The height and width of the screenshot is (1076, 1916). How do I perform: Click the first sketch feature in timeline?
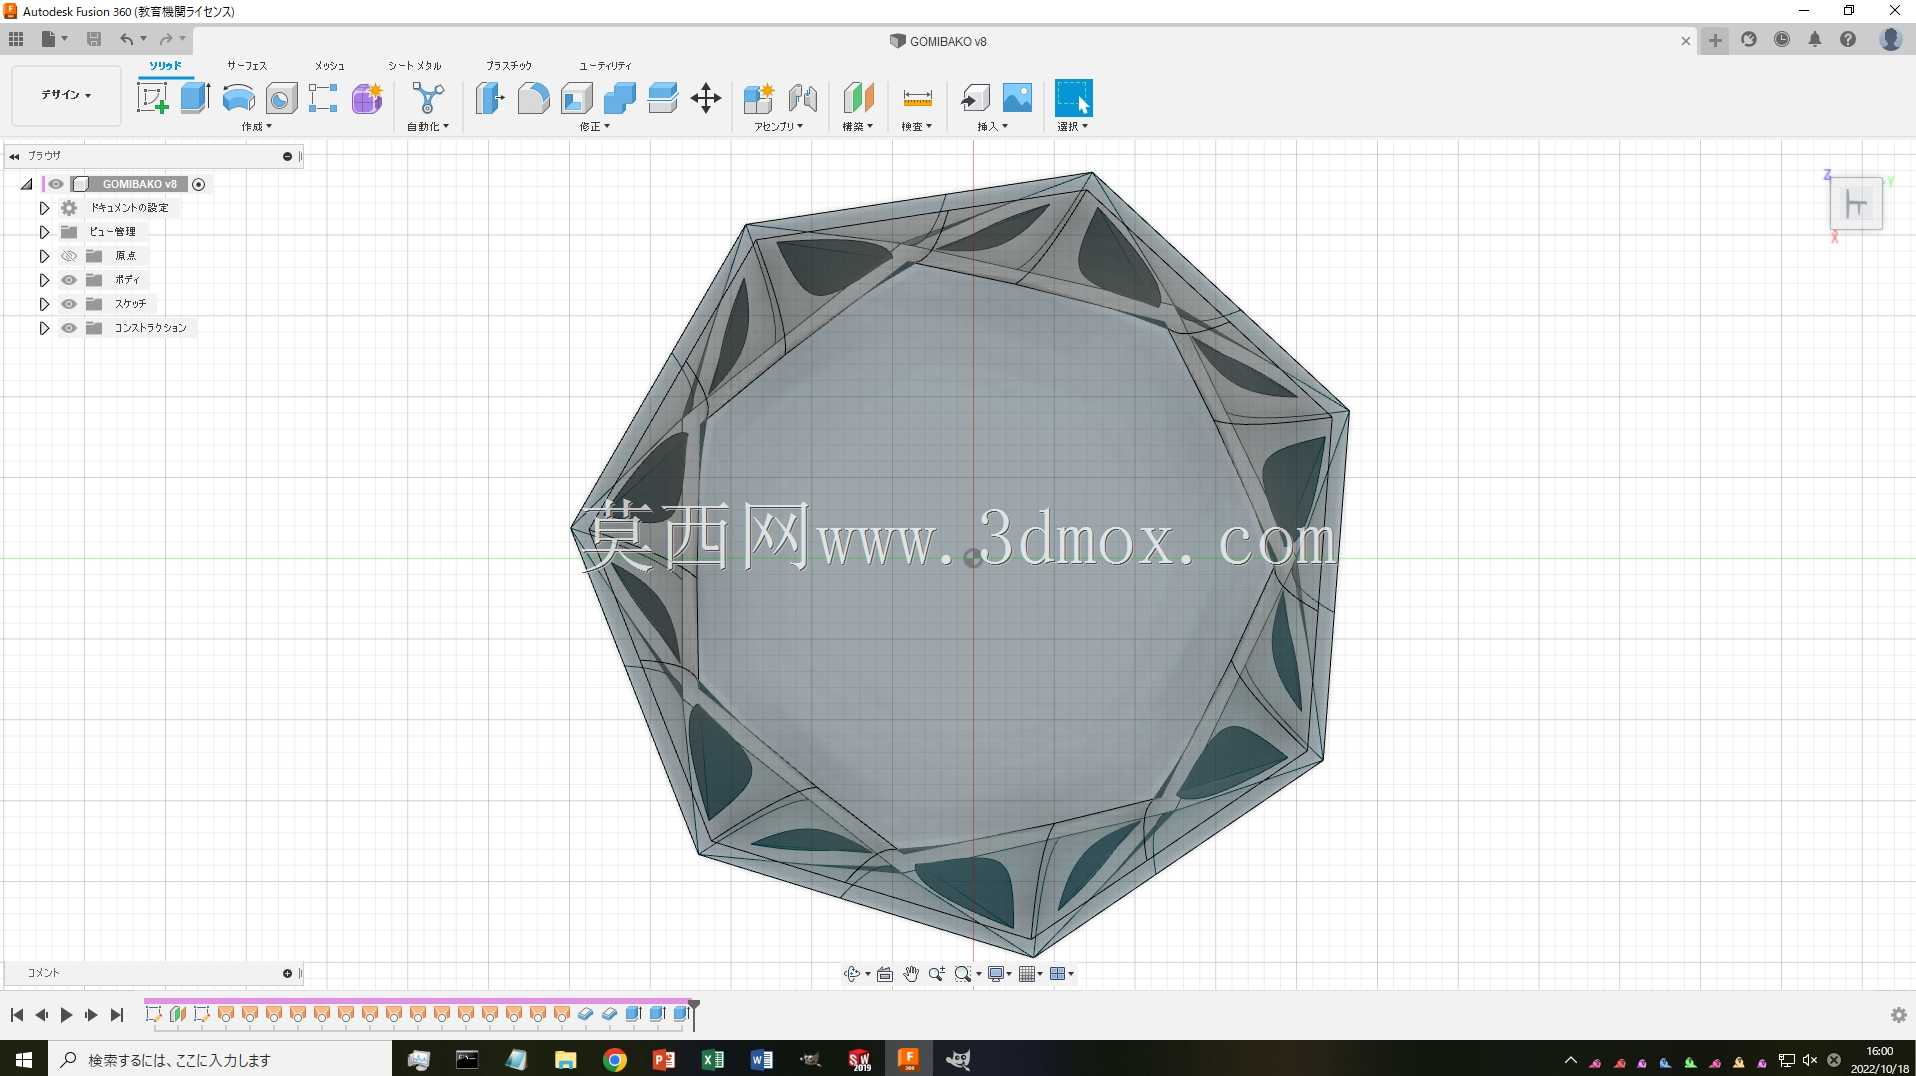click(153, 1014)
